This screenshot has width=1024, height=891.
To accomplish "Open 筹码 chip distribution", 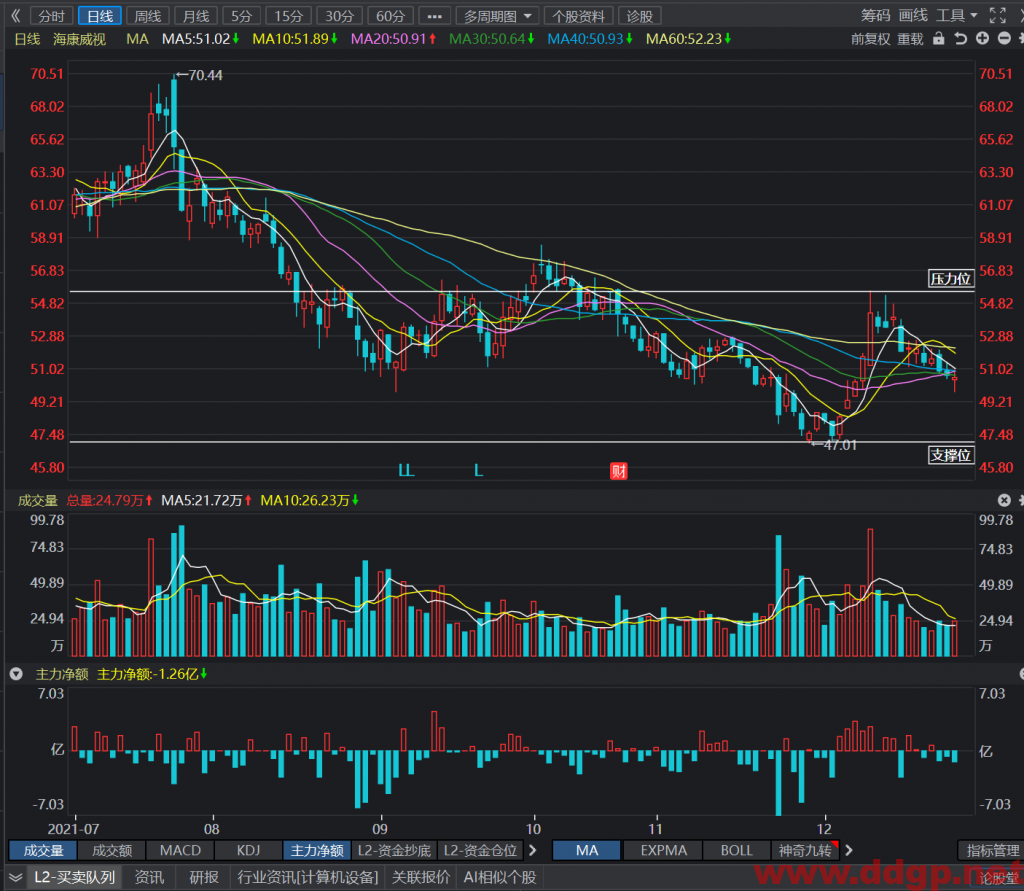I will click(875, 16).
